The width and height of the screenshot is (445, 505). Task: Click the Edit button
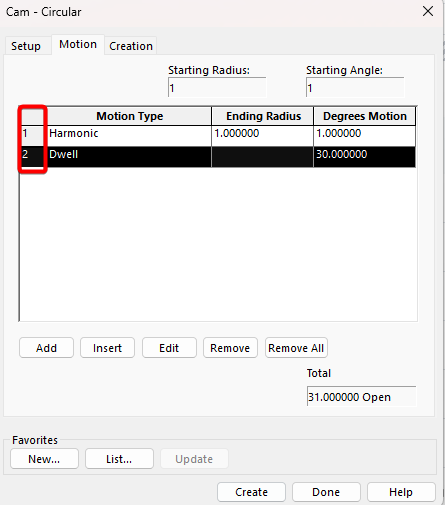tap(169, 348)
